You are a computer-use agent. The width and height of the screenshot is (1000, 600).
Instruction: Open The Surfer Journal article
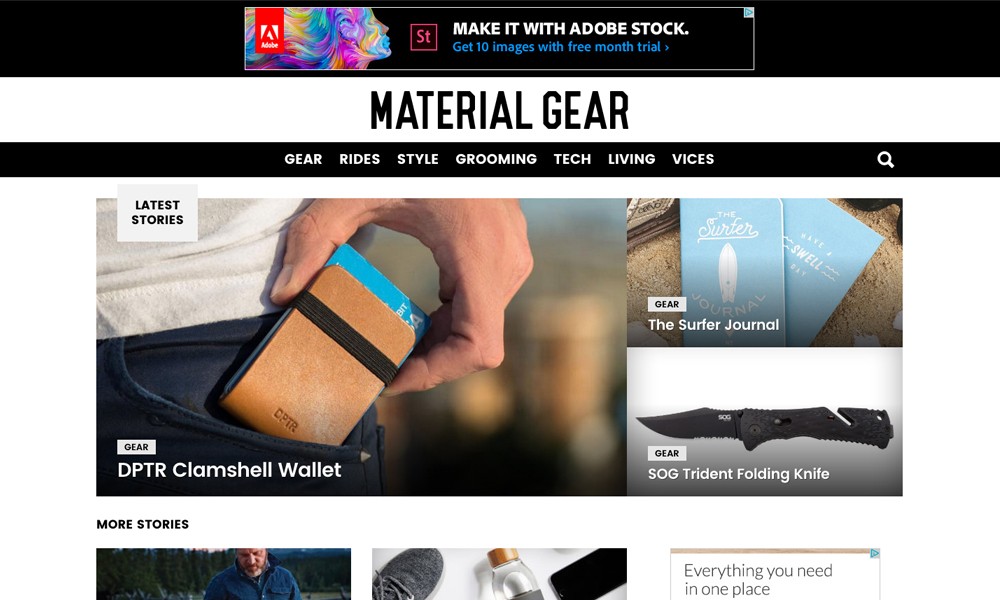(x=713, y=325)
